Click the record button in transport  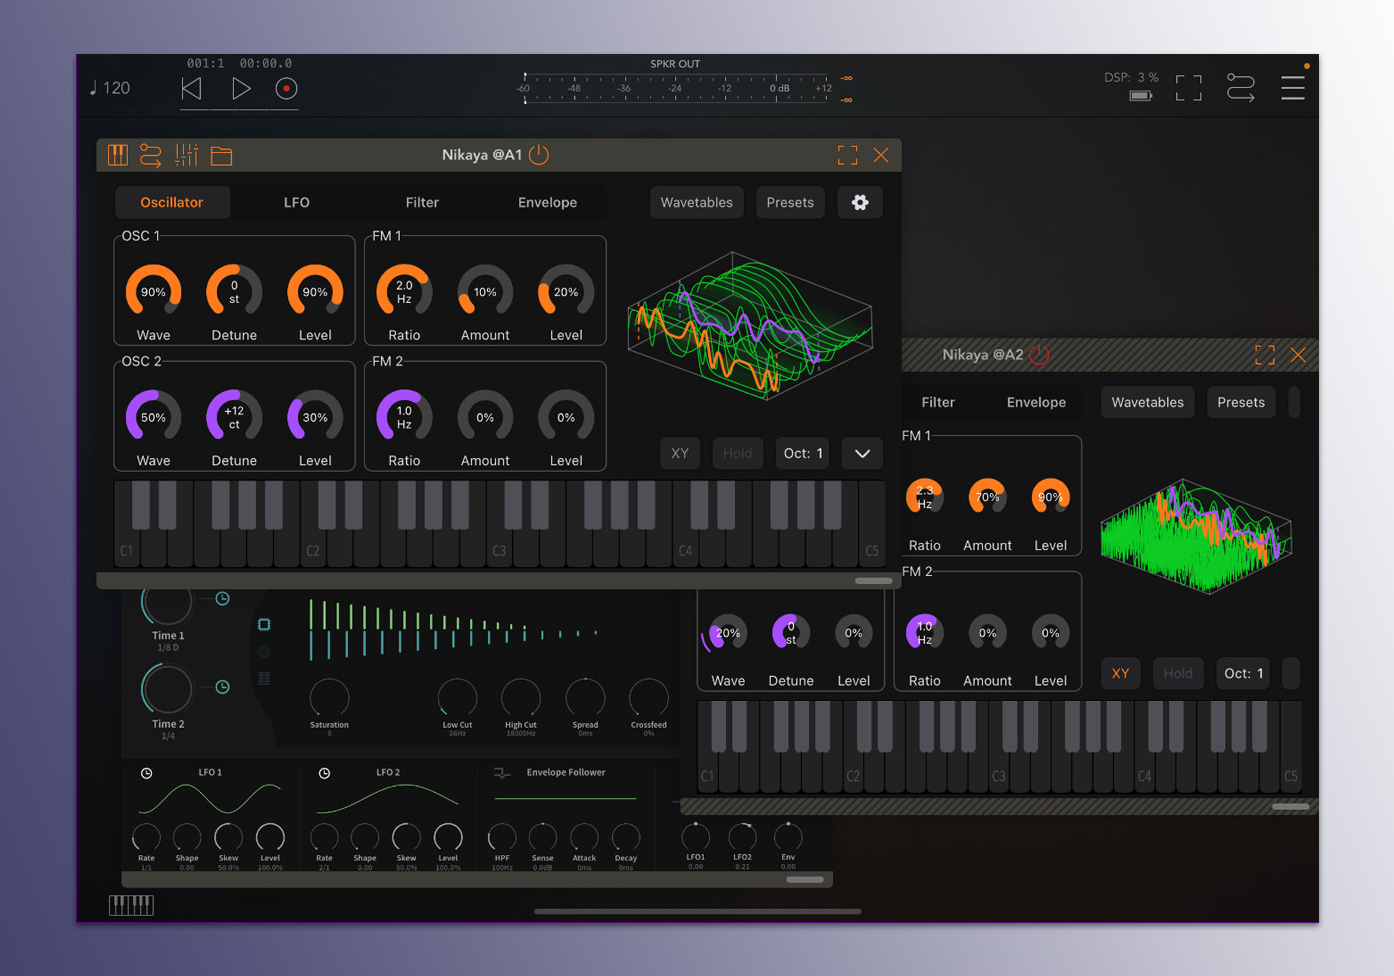click(286, 89)
